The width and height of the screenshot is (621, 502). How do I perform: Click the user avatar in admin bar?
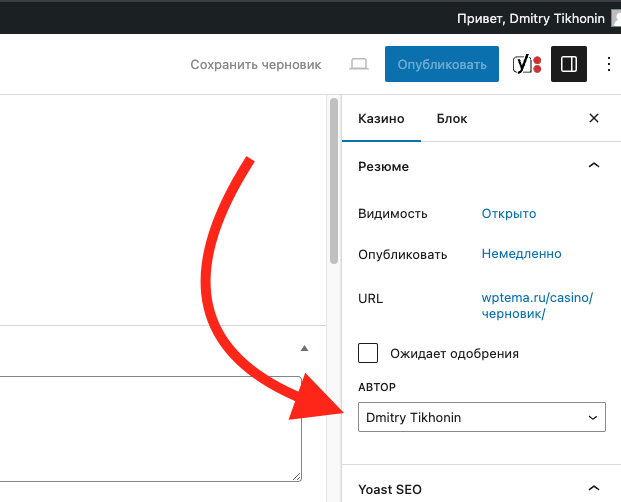pos(616,18)
